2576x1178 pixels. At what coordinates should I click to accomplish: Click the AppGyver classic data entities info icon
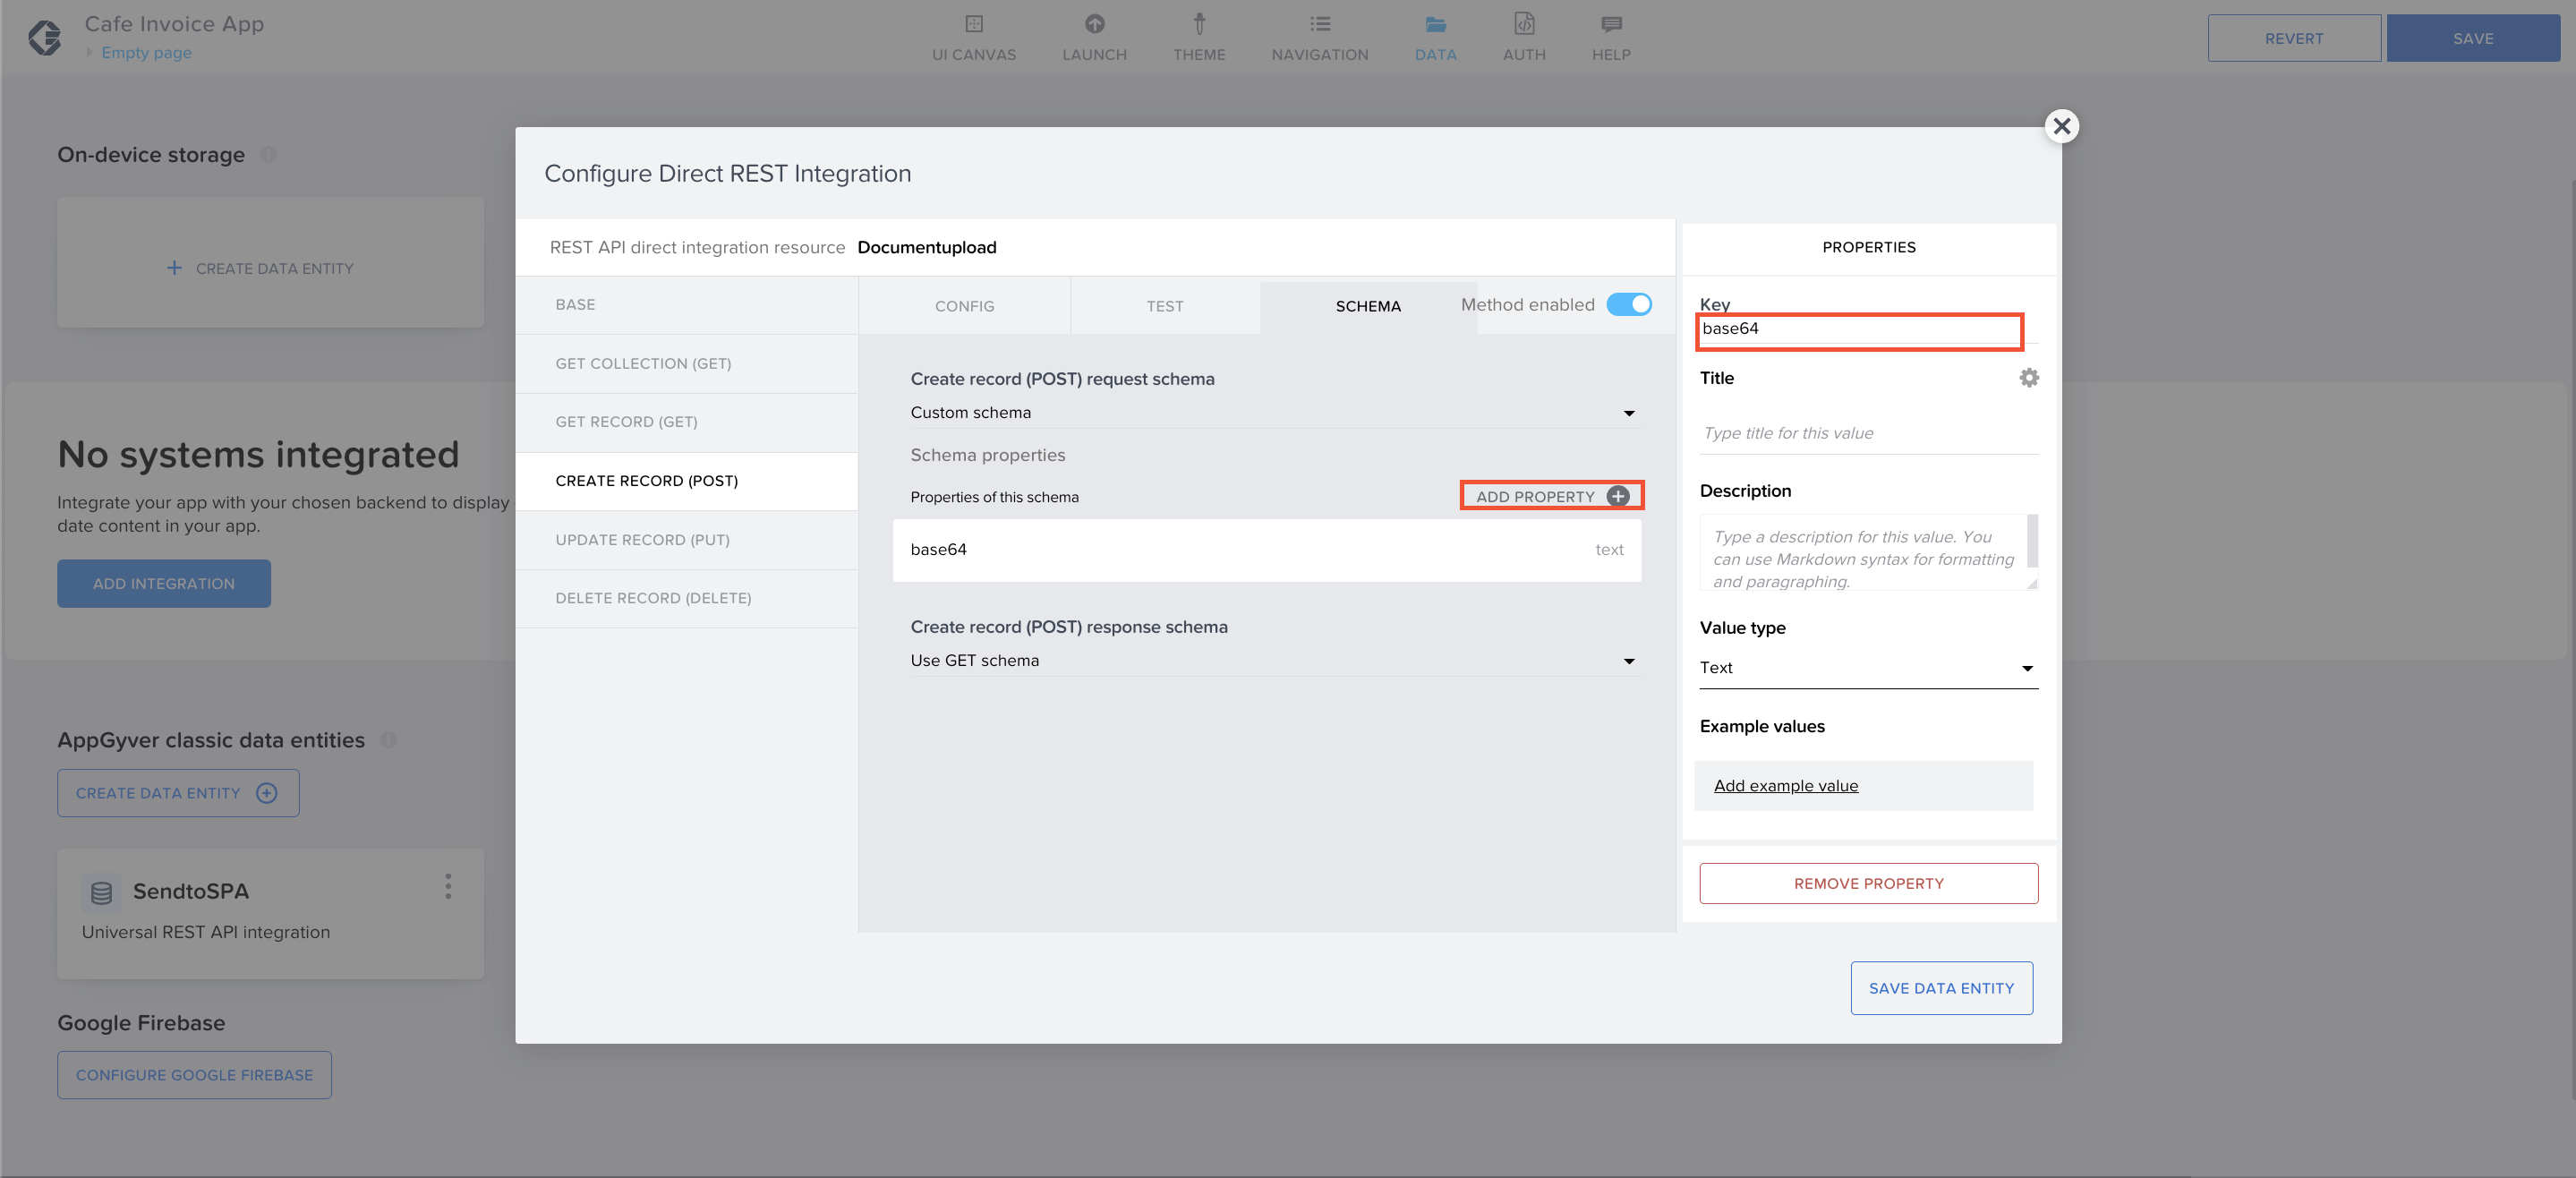coord(388,740)
